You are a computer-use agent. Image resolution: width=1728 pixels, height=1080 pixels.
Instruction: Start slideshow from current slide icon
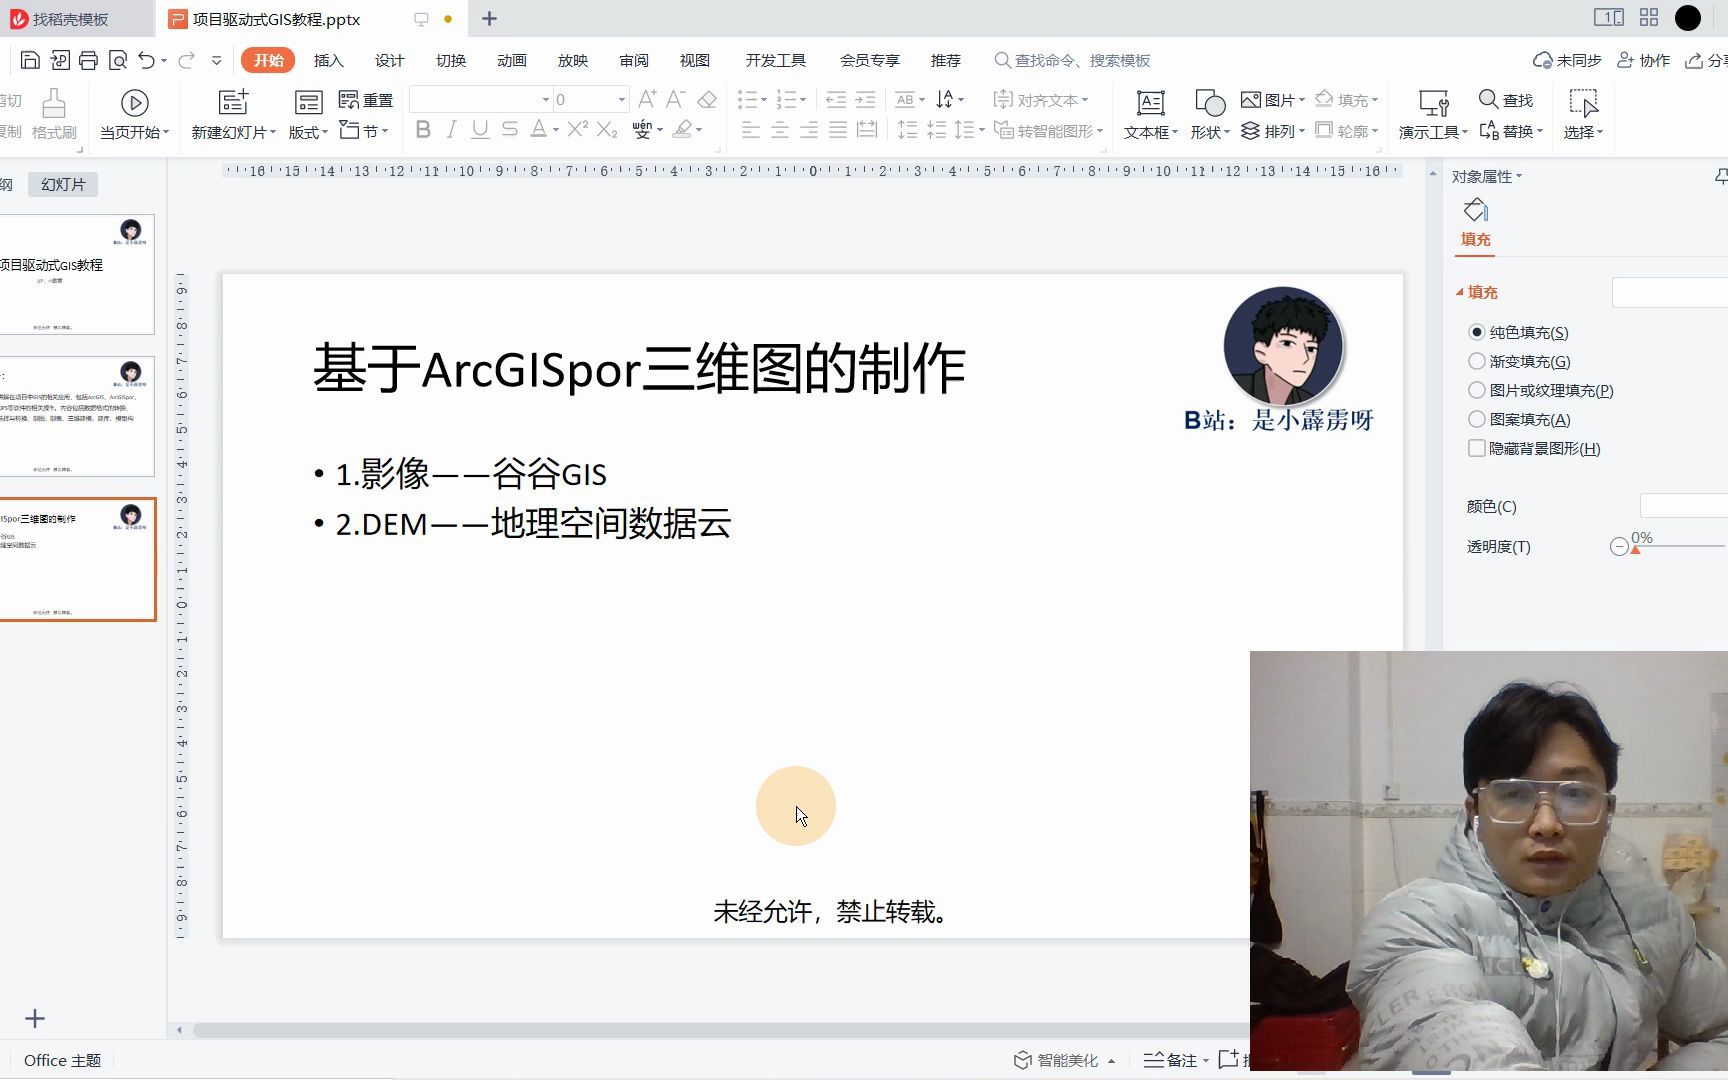(134, 102)
